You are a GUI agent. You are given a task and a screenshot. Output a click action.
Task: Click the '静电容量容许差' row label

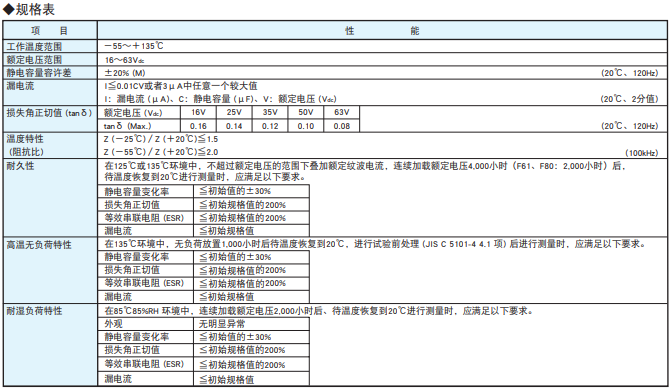[x=39, y=73]
